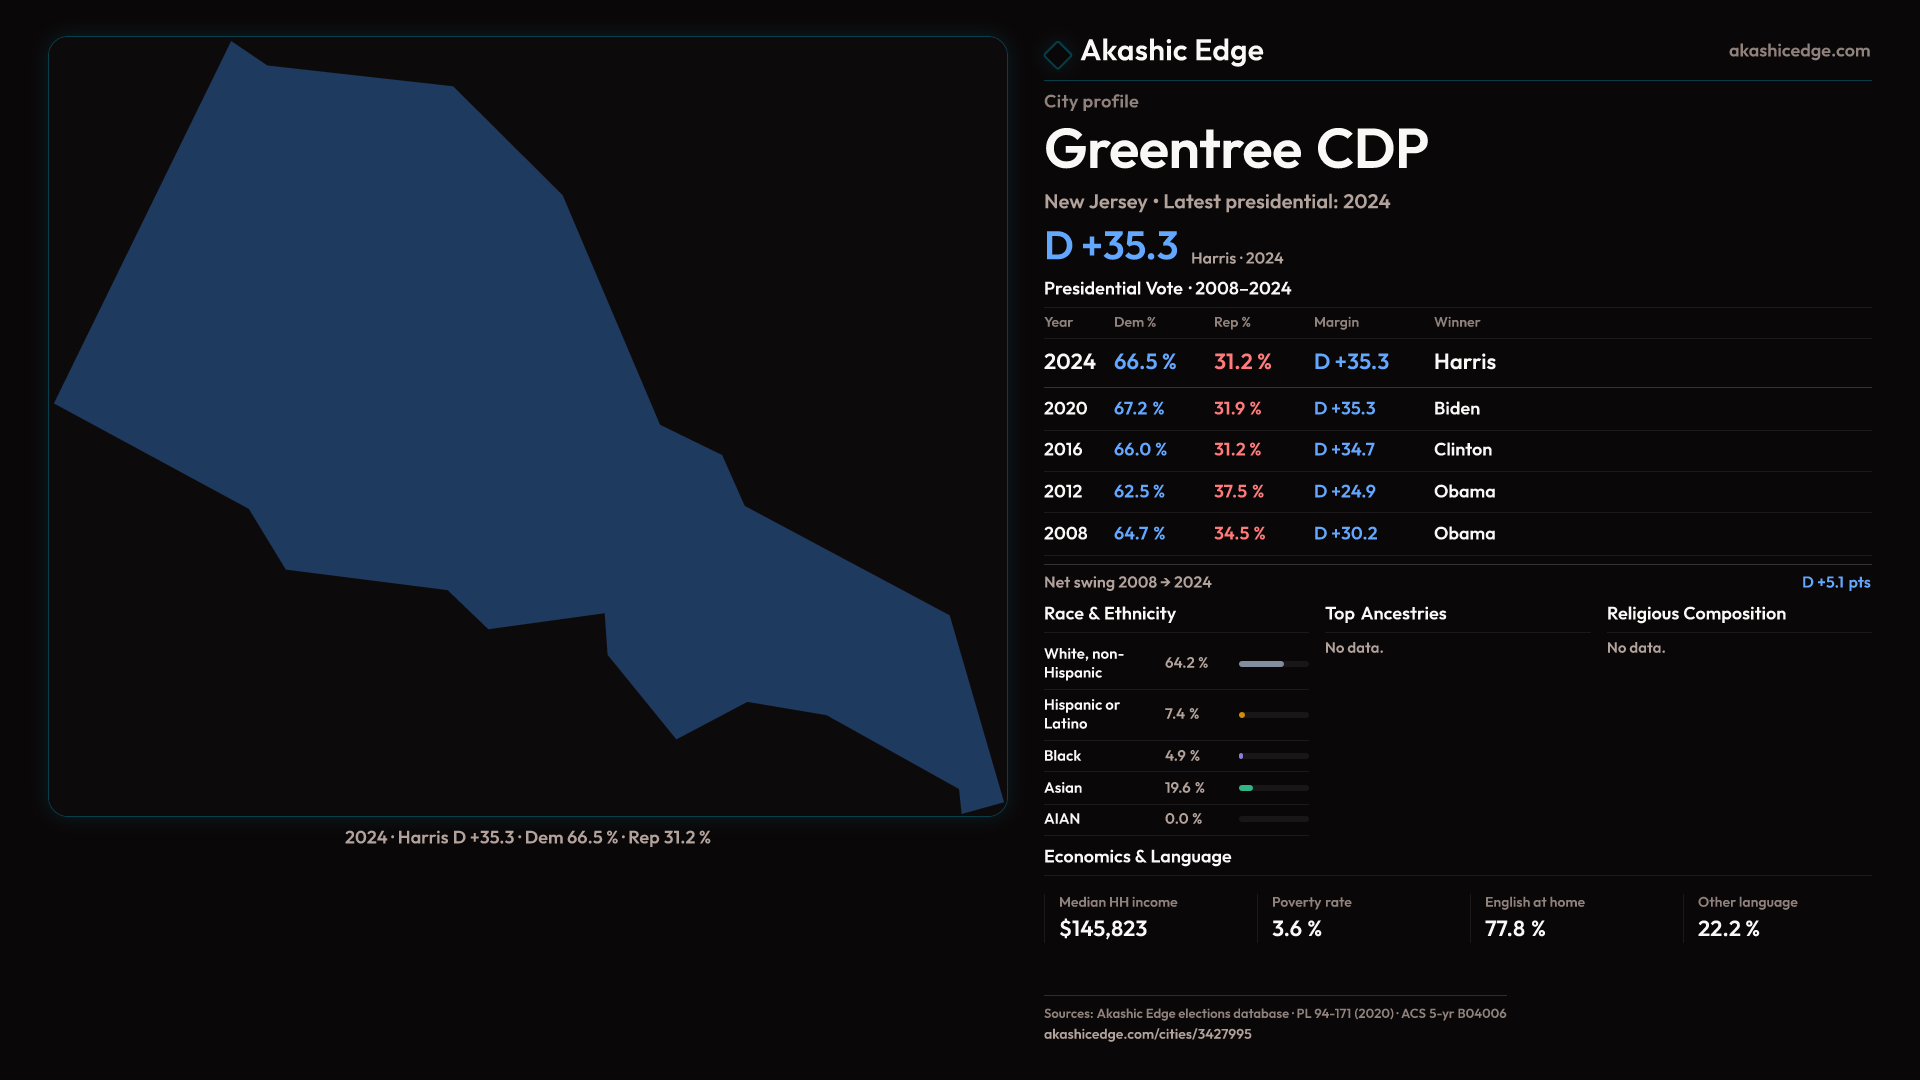Select the 2008 Obama result row

pyautogui.click(x=1456, y=534)
